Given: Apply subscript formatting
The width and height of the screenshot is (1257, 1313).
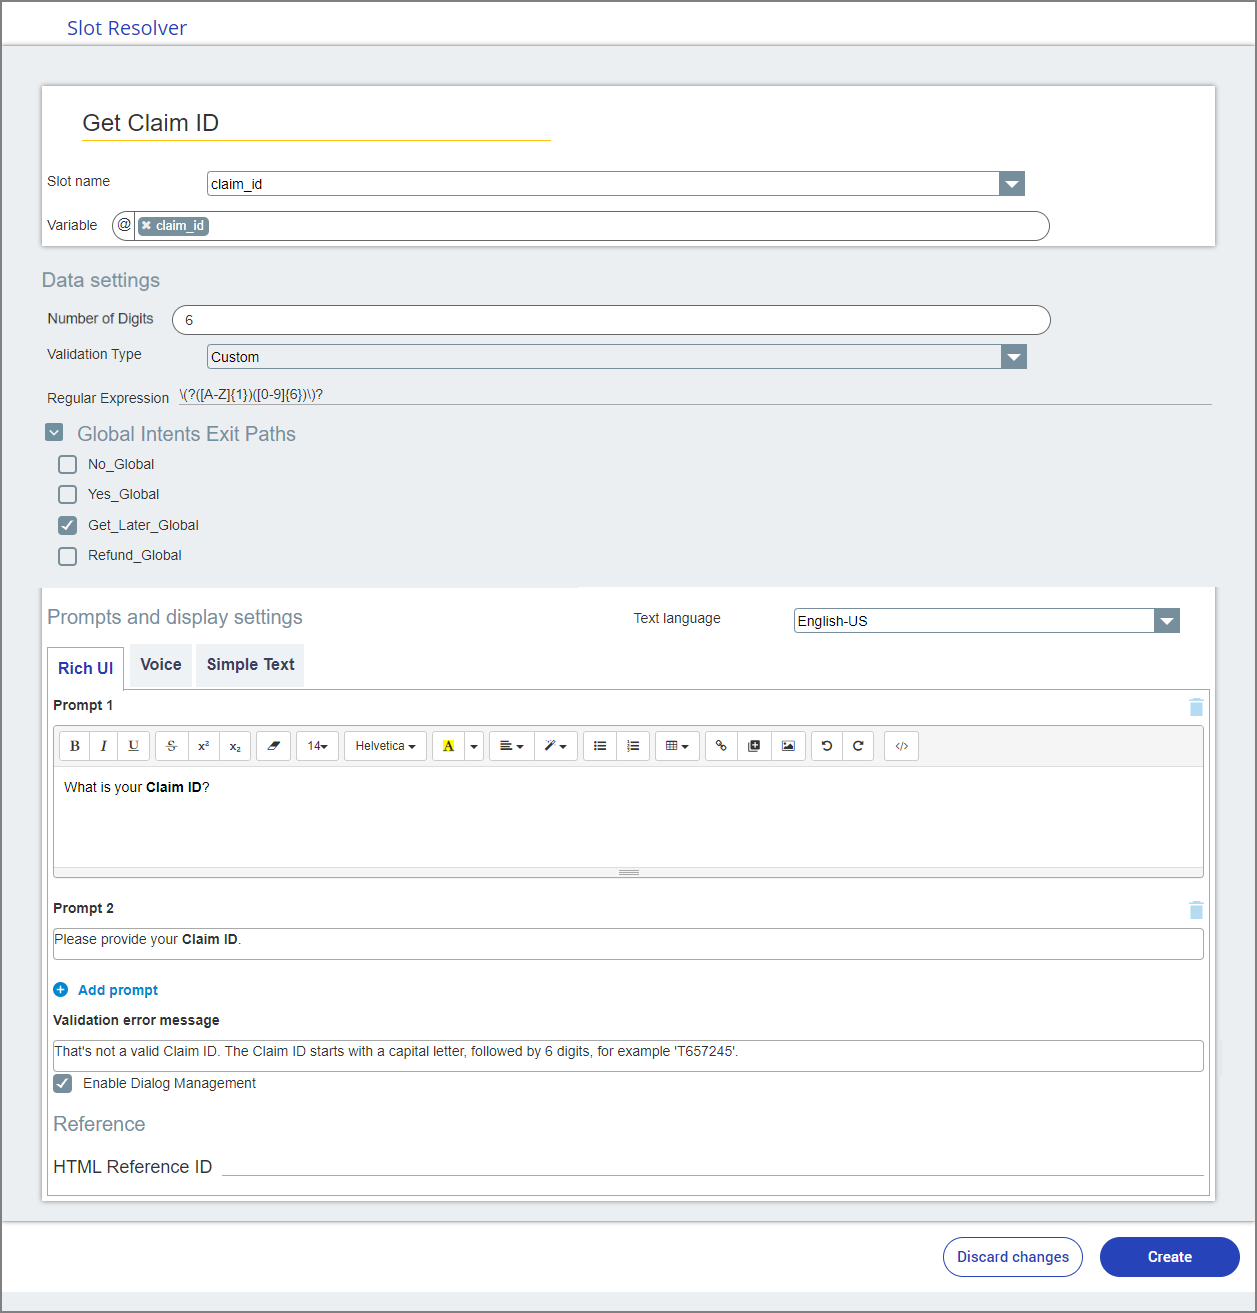Looking at the screenshot, I should point(235,746).
